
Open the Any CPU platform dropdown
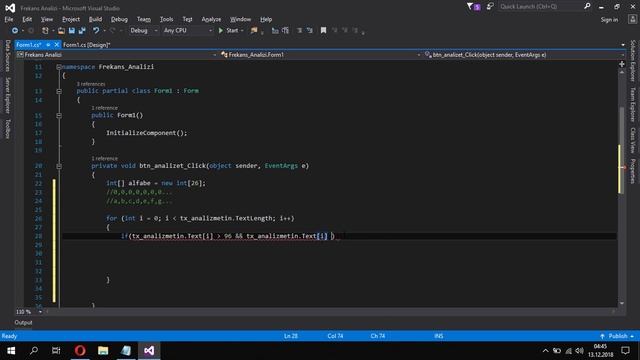(x=188, y=31)
